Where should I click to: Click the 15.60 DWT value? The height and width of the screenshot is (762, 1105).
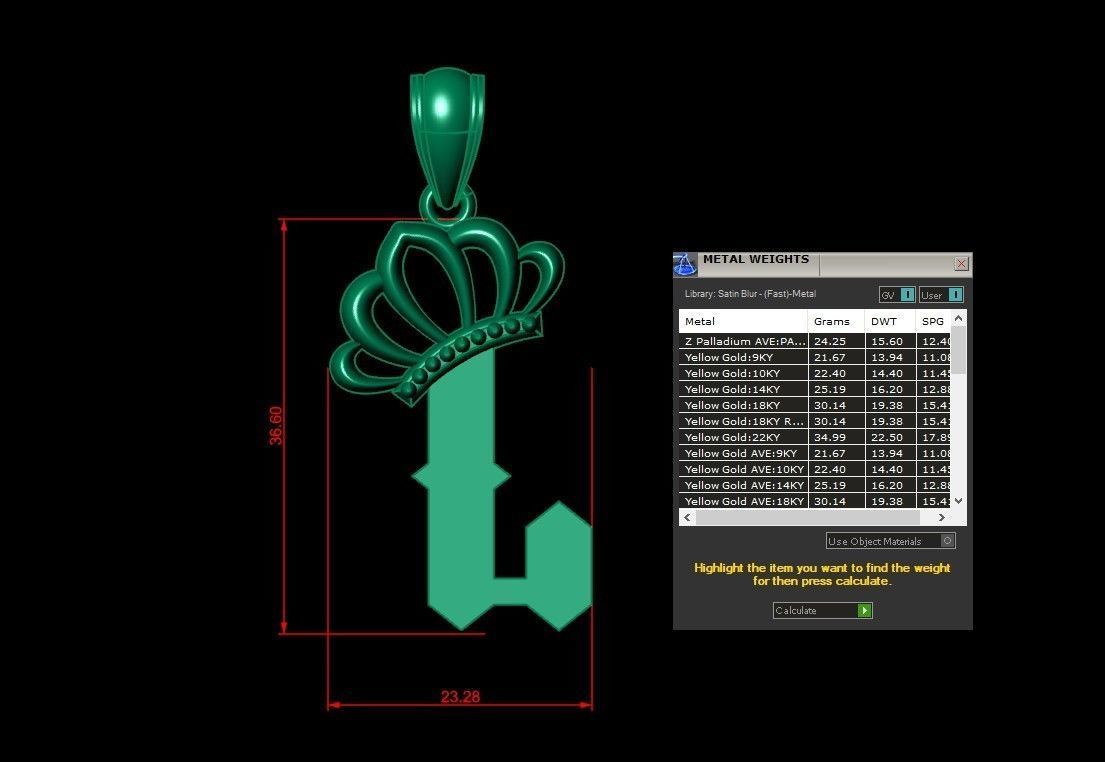pos(887,341)
